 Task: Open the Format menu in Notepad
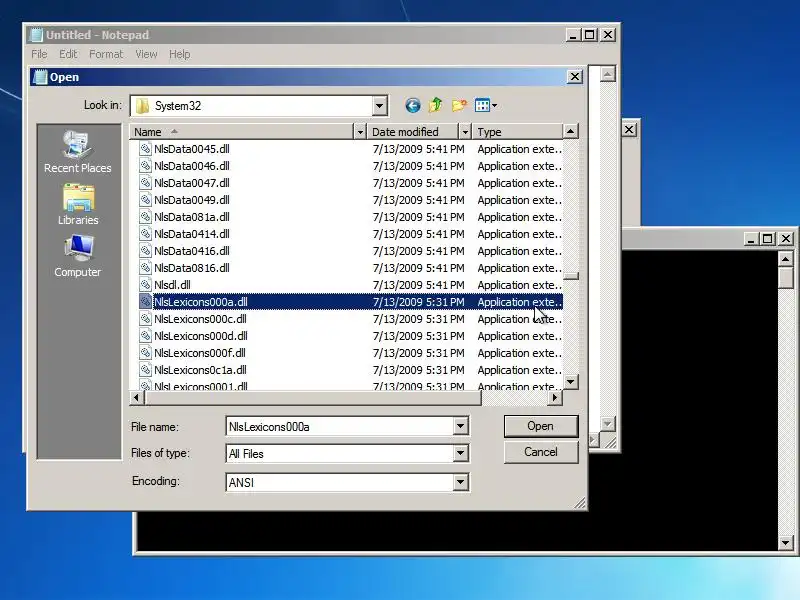(106, 54)
